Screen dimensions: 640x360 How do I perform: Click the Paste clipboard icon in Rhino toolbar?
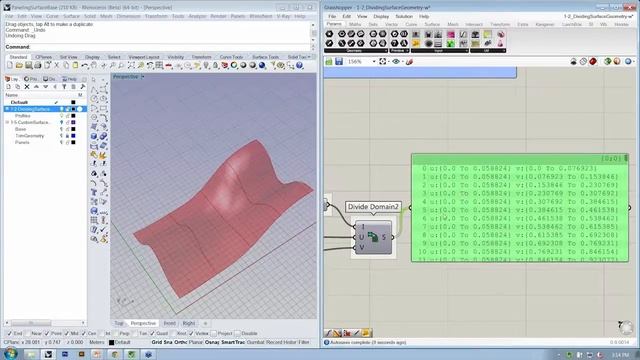[x=75, y=65]
